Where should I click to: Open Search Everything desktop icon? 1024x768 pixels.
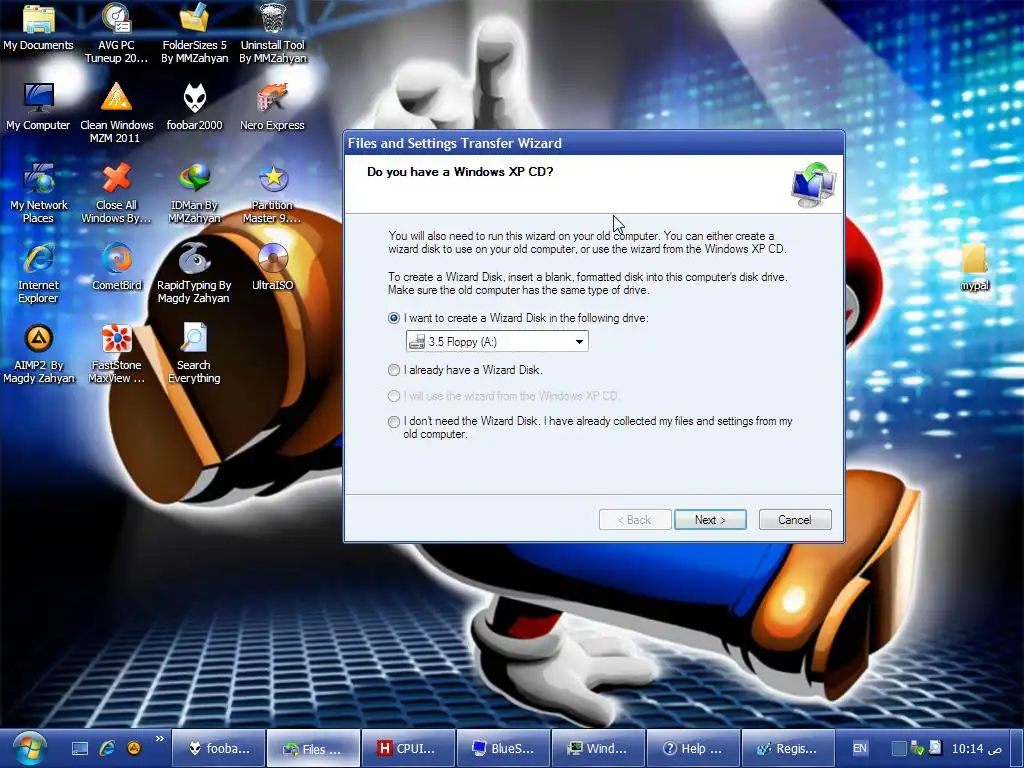pyautogui.click(x=194, y=353)
